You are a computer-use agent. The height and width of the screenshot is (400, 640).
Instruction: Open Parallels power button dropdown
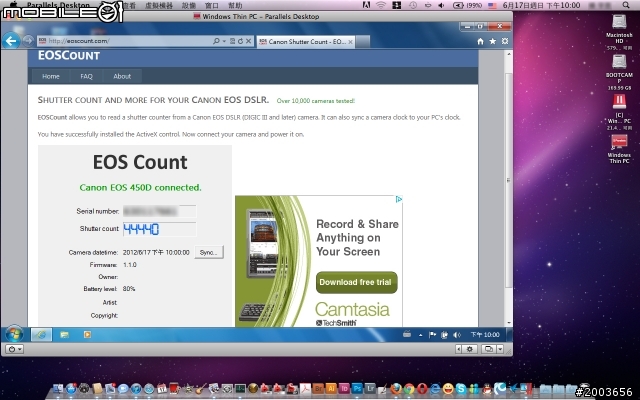coord(14,349)
